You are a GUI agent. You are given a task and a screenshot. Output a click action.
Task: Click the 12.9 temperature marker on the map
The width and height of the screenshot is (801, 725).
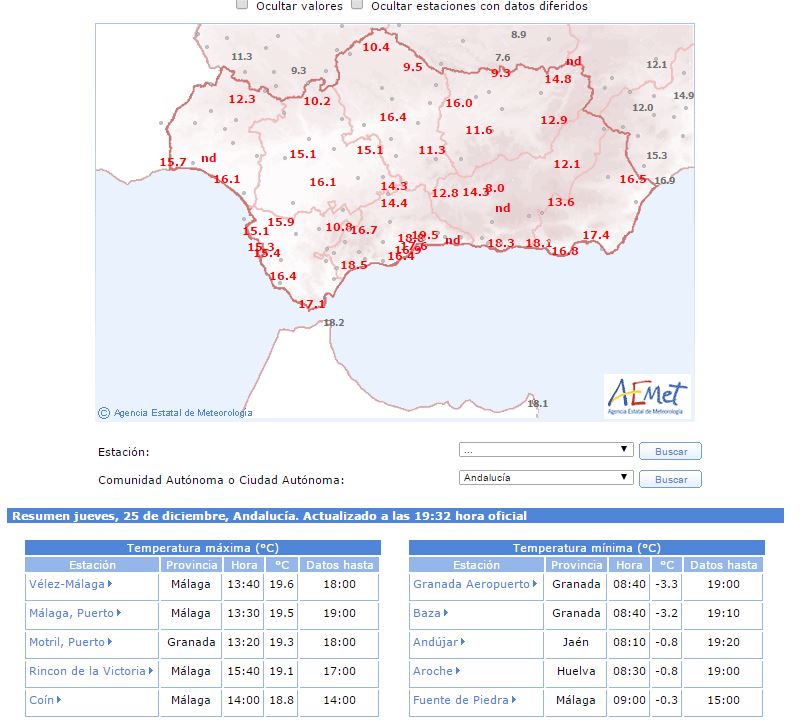554,120
